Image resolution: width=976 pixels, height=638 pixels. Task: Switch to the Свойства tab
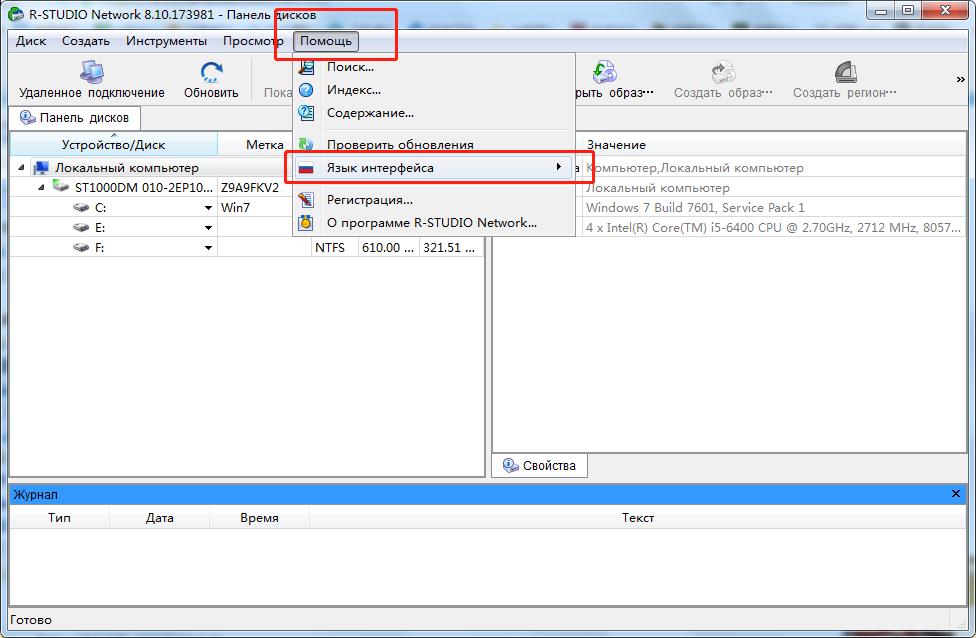[540, 466]
